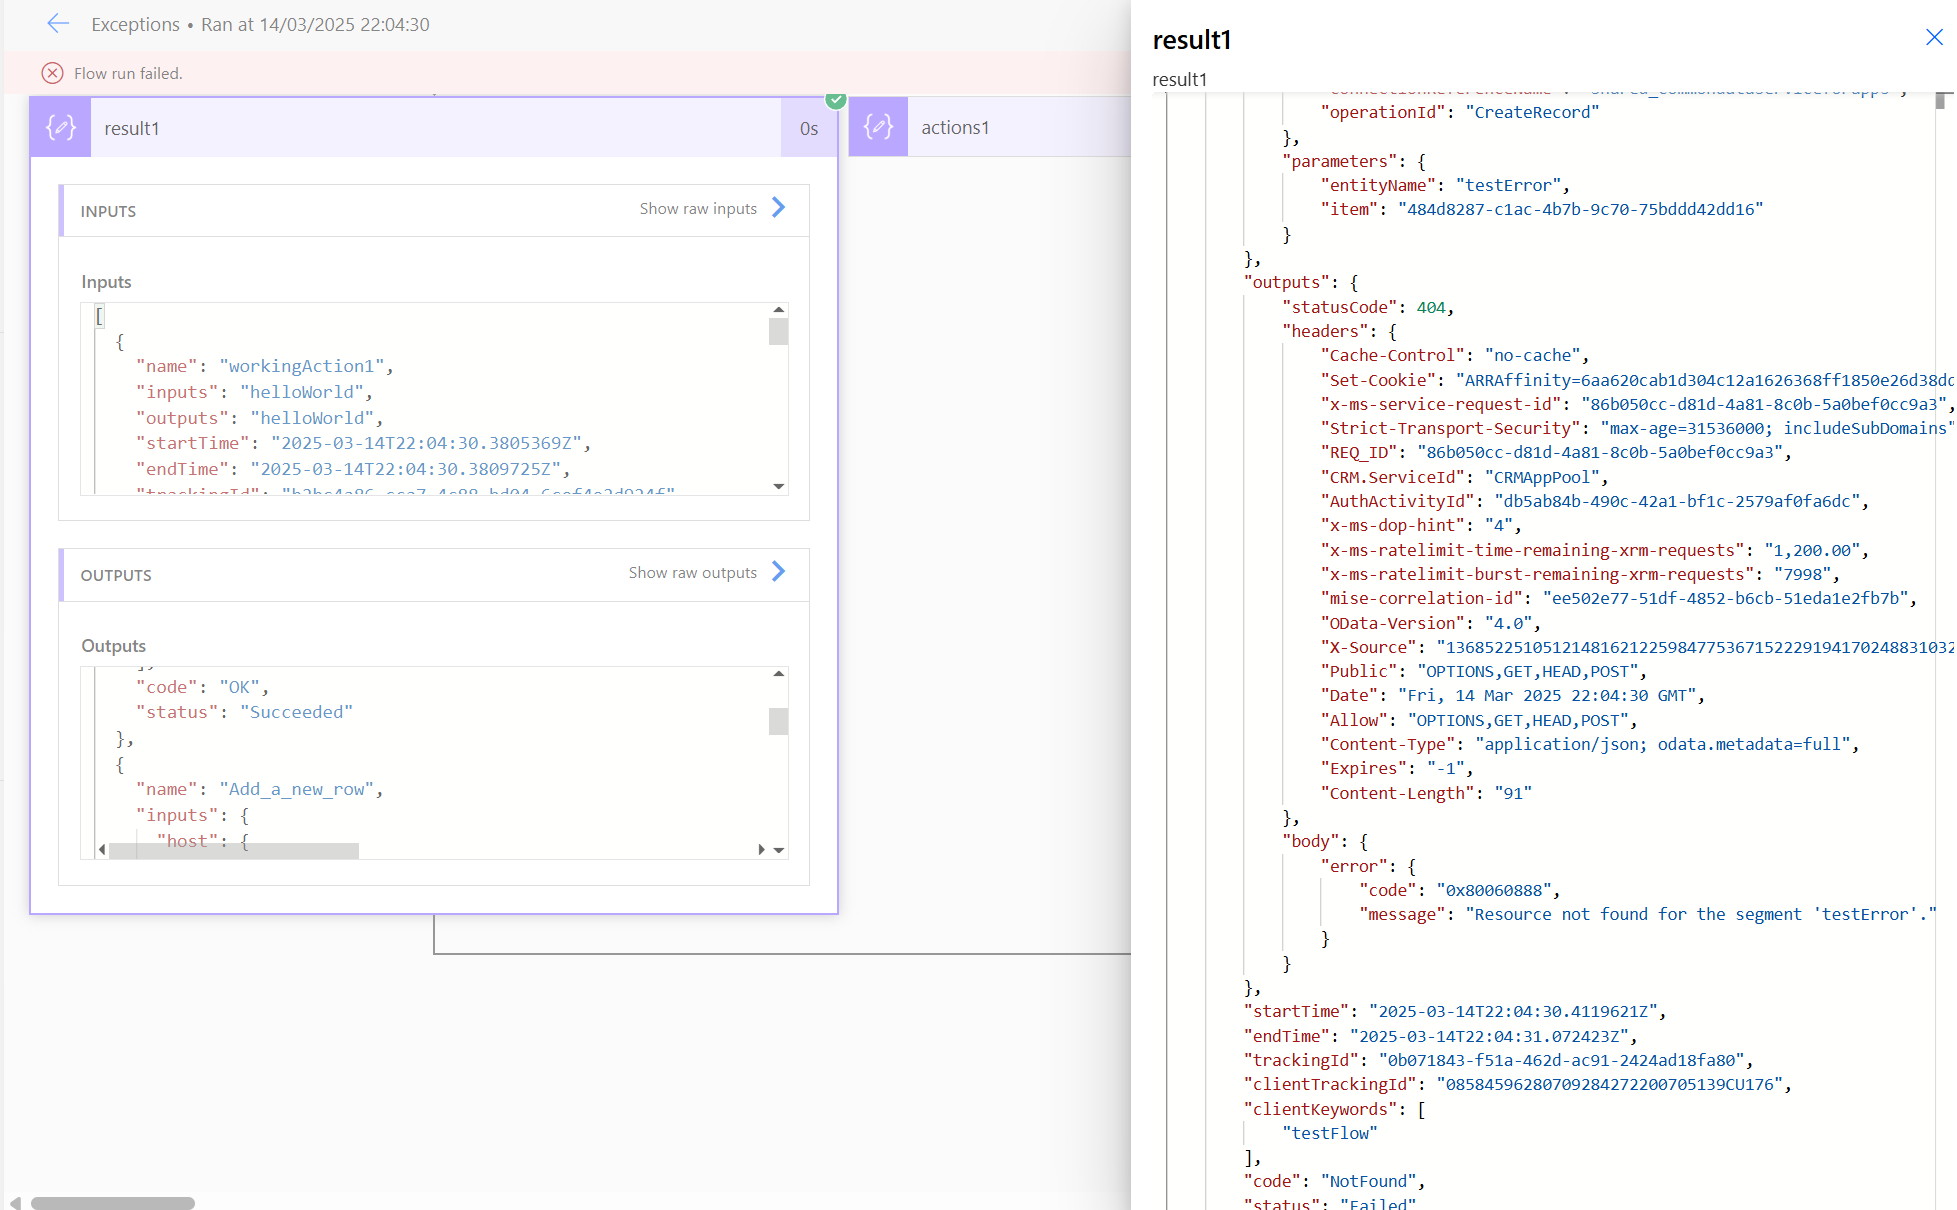The height and width of the screenshot is (1210, 1957).
Task: Click the result1 compose action icon
Action: point(61,127)
